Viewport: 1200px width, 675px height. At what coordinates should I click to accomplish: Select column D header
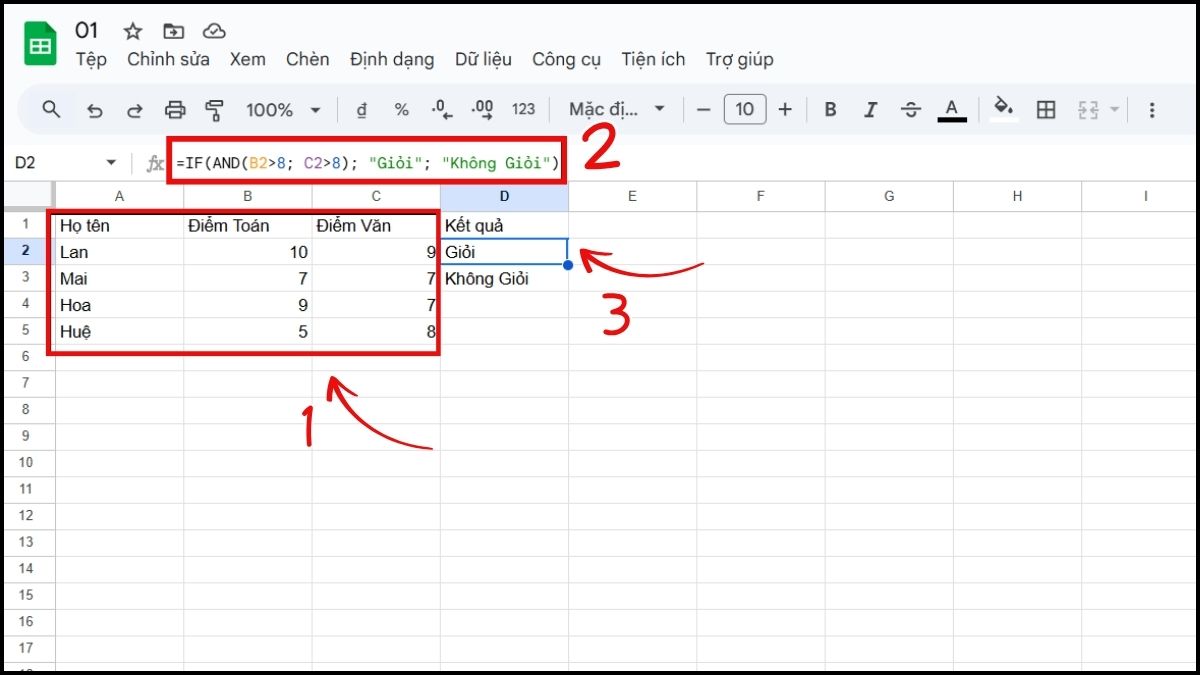coord(504,197)
